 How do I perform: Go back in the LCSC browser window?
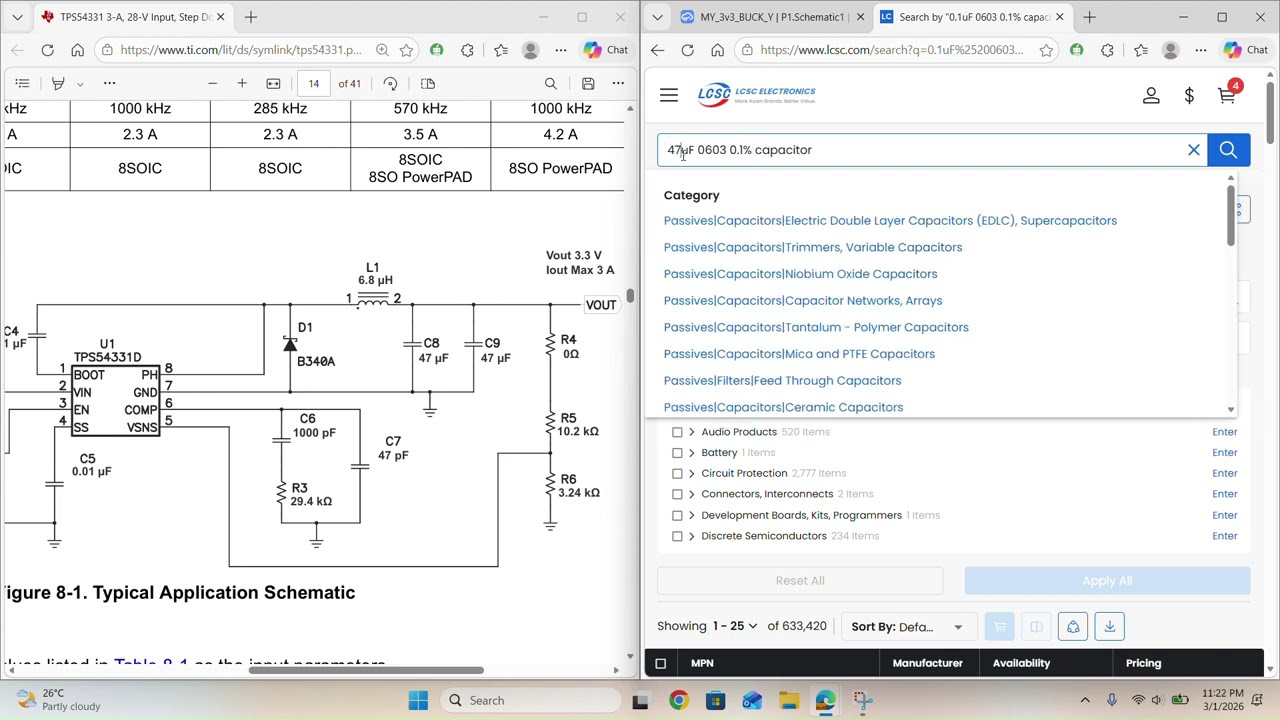pyautogui.click(x=657, y=50)
